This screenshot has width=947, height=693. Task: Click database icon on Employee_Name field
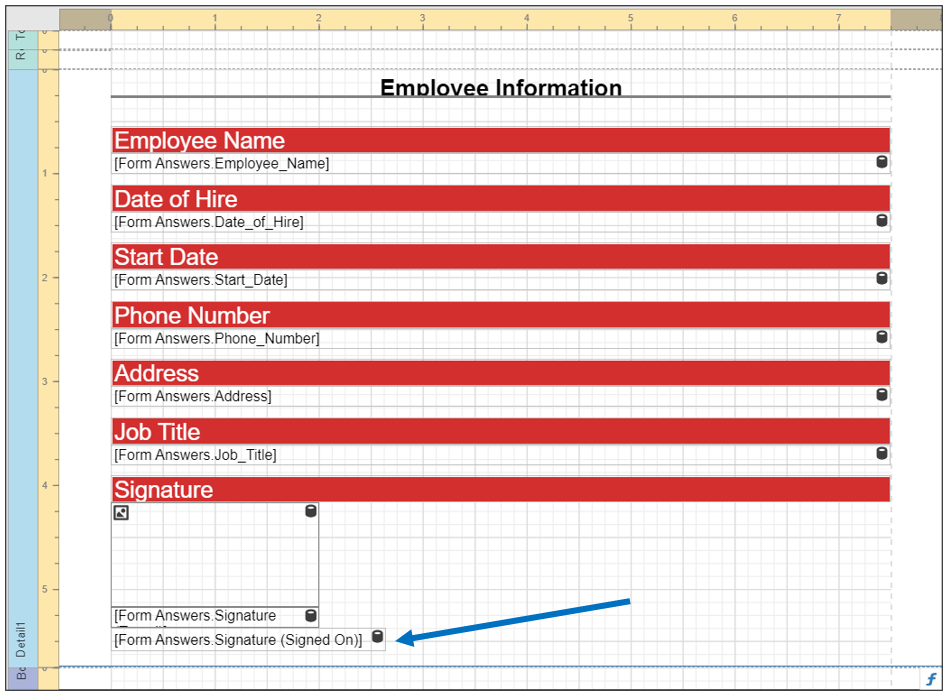[882, 162]
